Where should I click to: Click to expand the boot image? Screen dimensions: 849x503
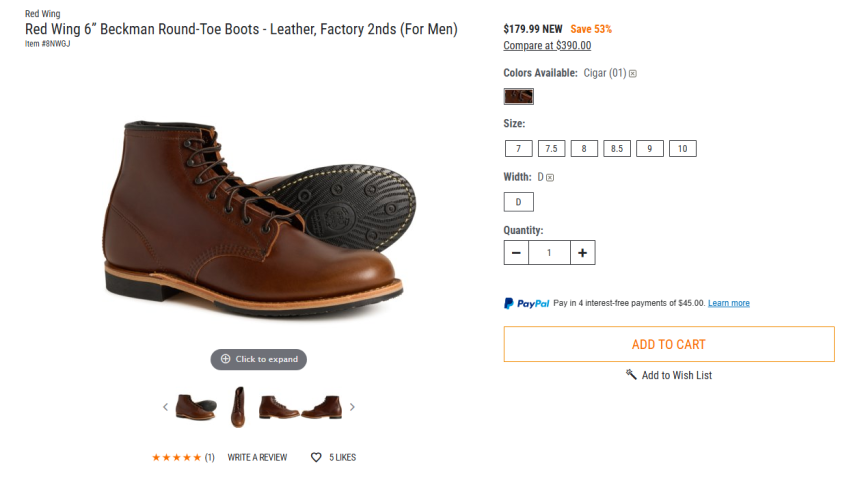click(x=259, y=359)
